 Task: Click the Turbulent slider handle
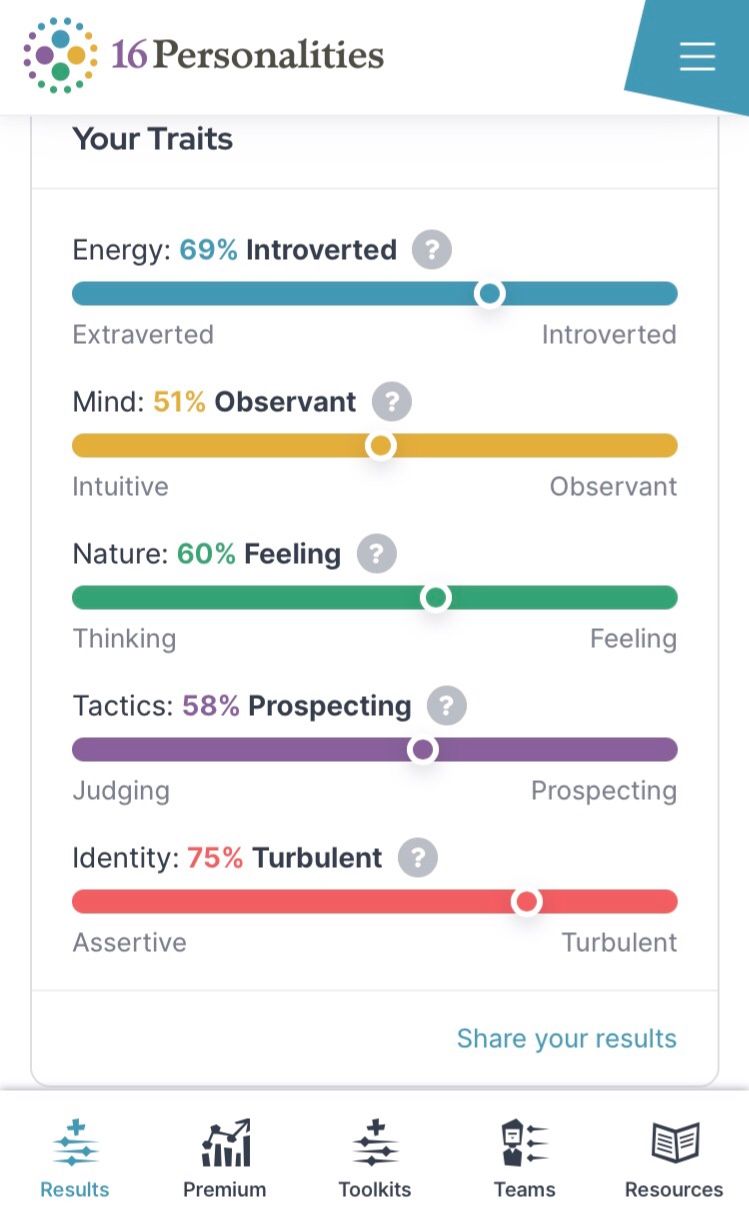click(527, 901)
